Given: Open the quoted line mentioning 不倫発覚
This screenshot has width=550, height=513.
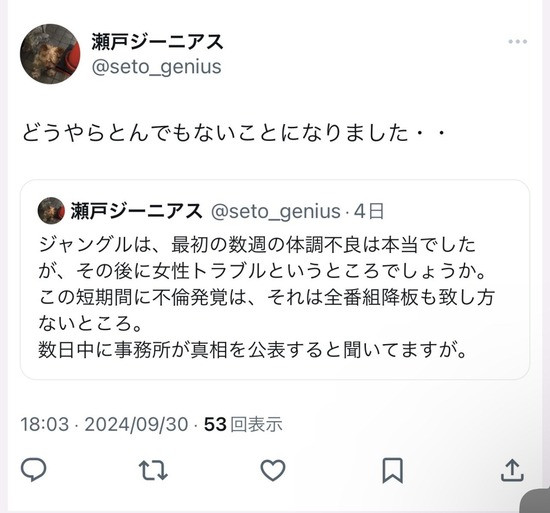Looking at the screenshot, I should point(267,297).
